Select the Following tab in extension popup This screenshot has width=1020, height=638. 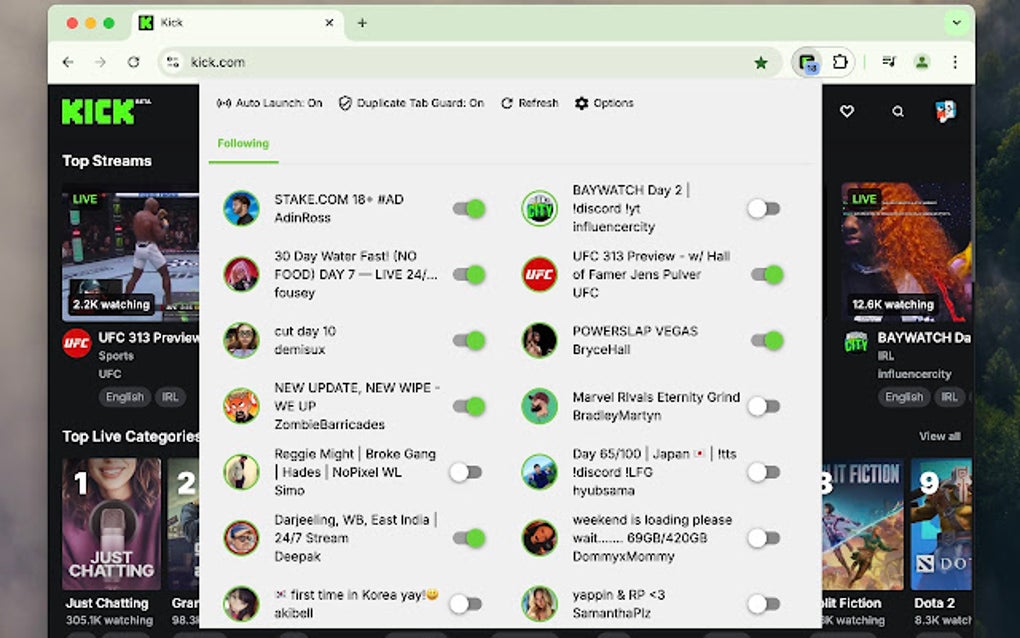242,143
